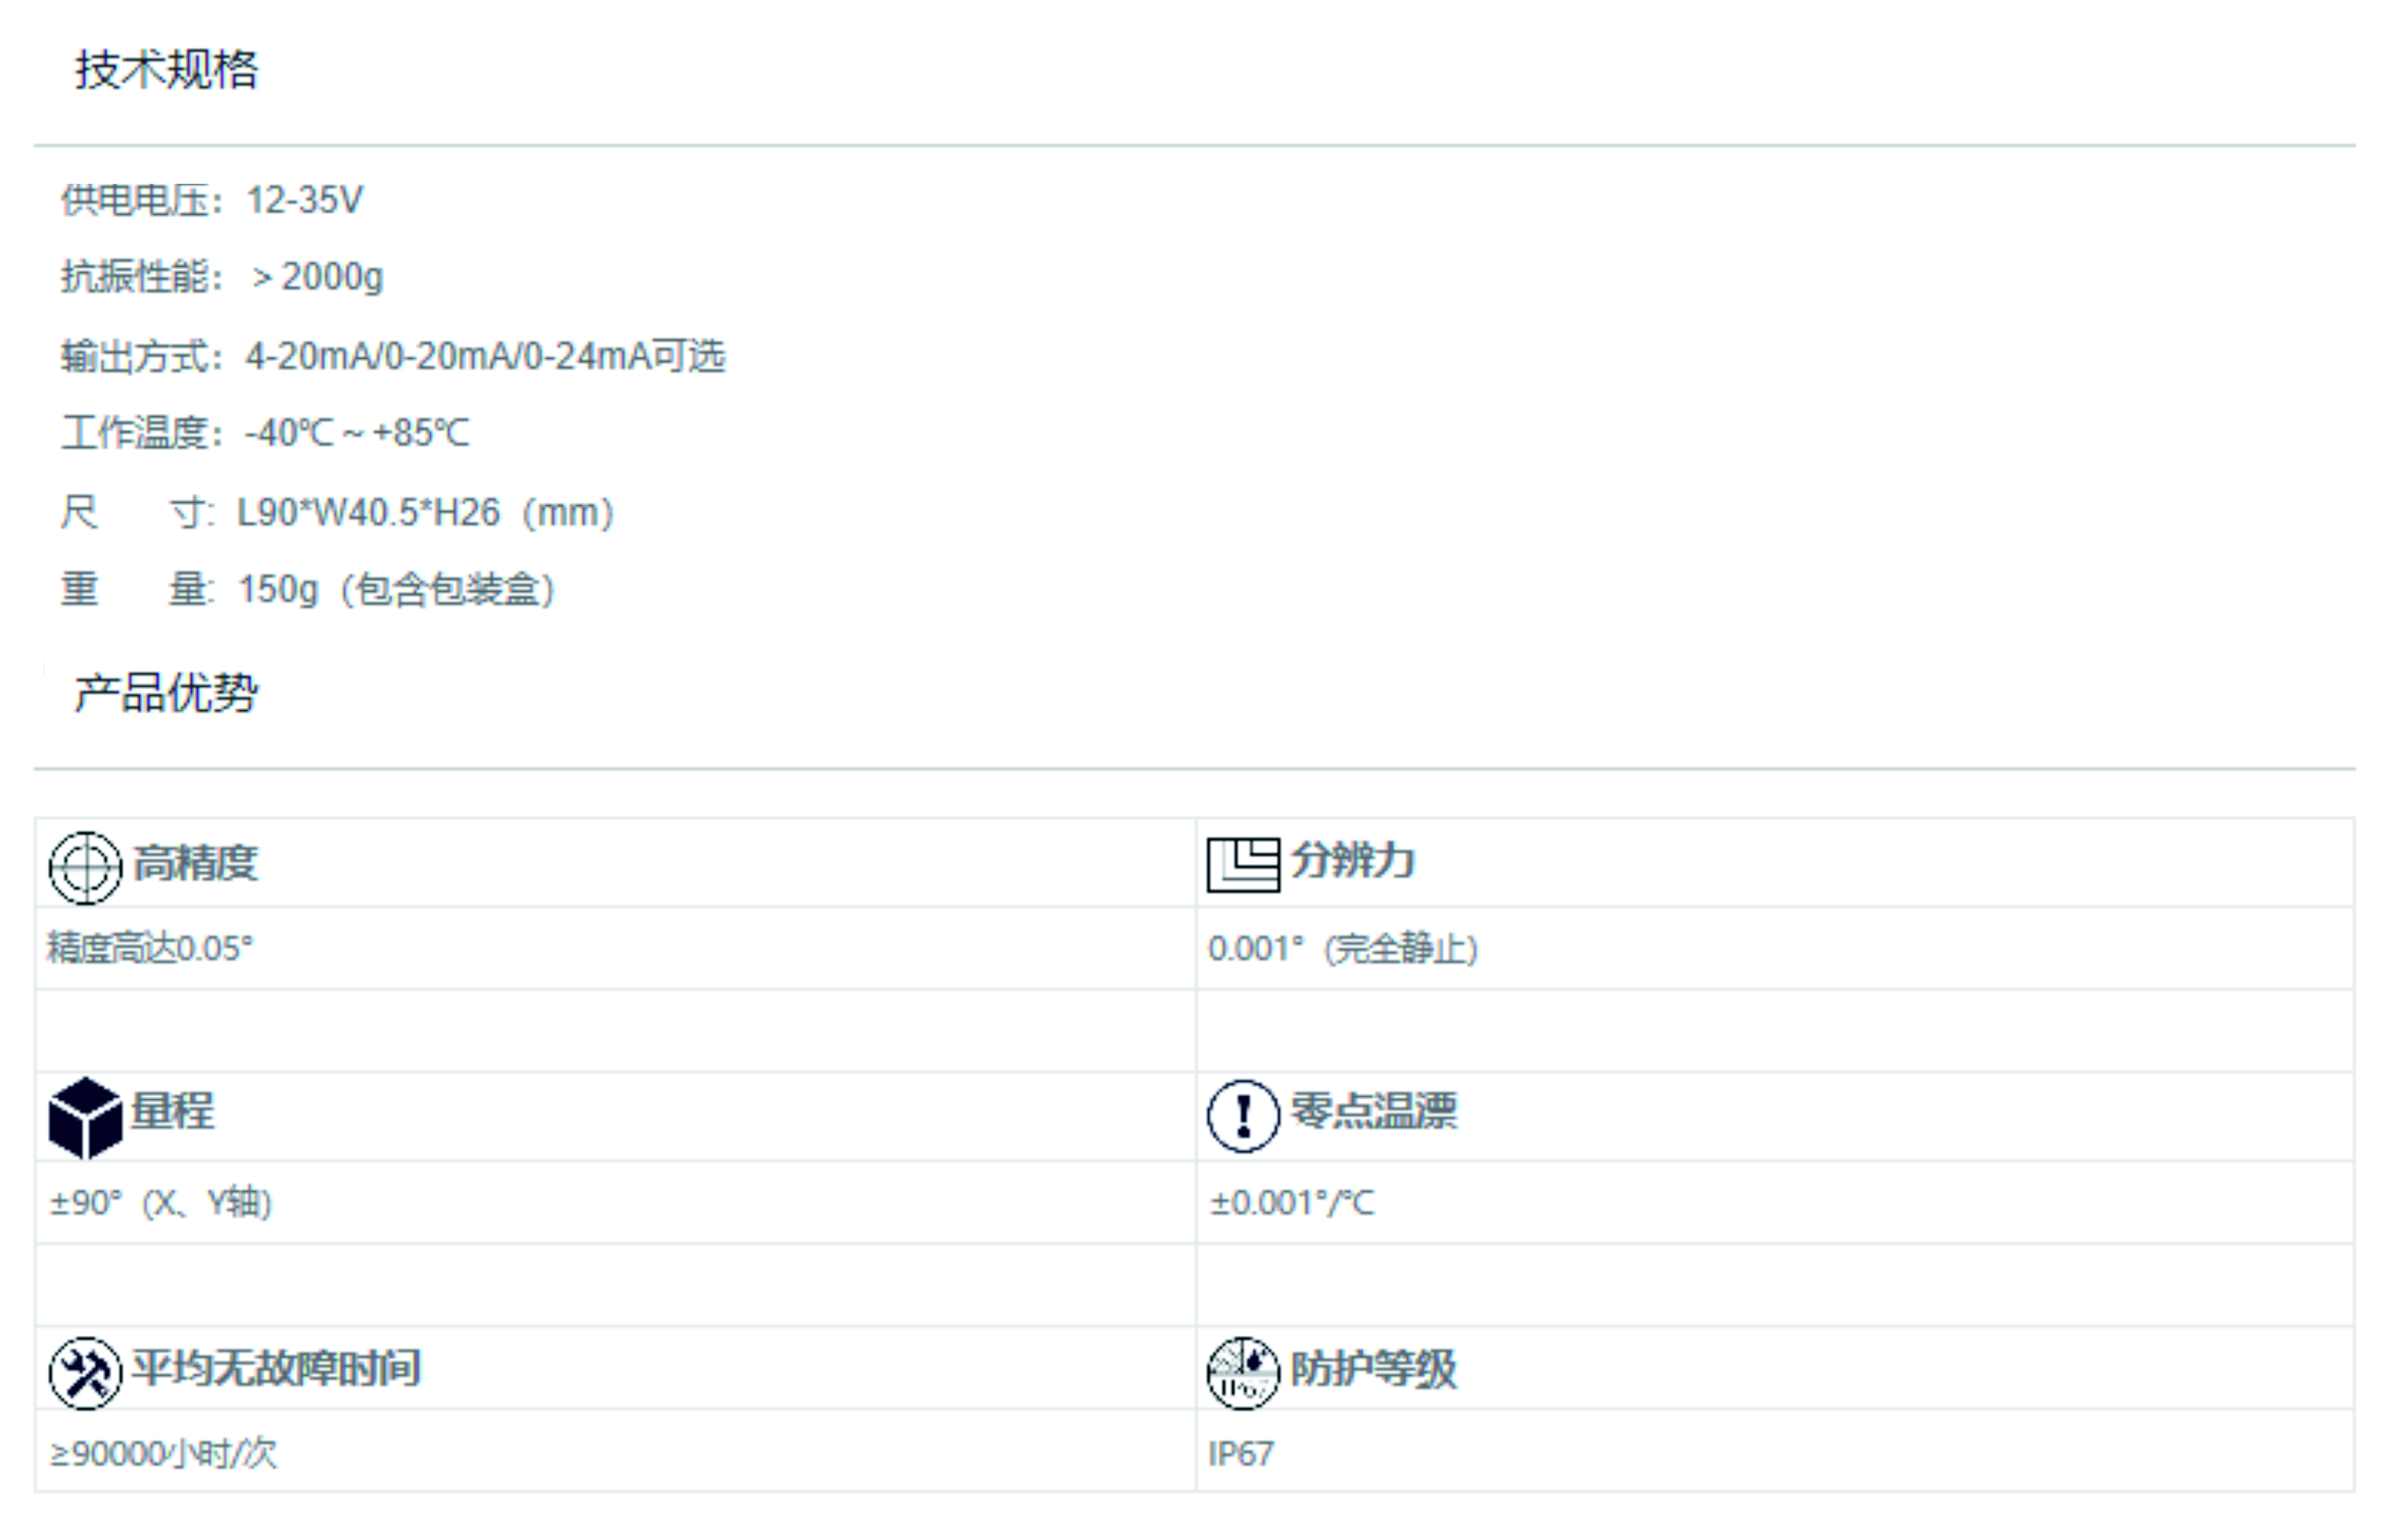Click the IP67 value cell text
The width and height of the screenshot is (2408, 1533).
click(x=1241, y=1453)
